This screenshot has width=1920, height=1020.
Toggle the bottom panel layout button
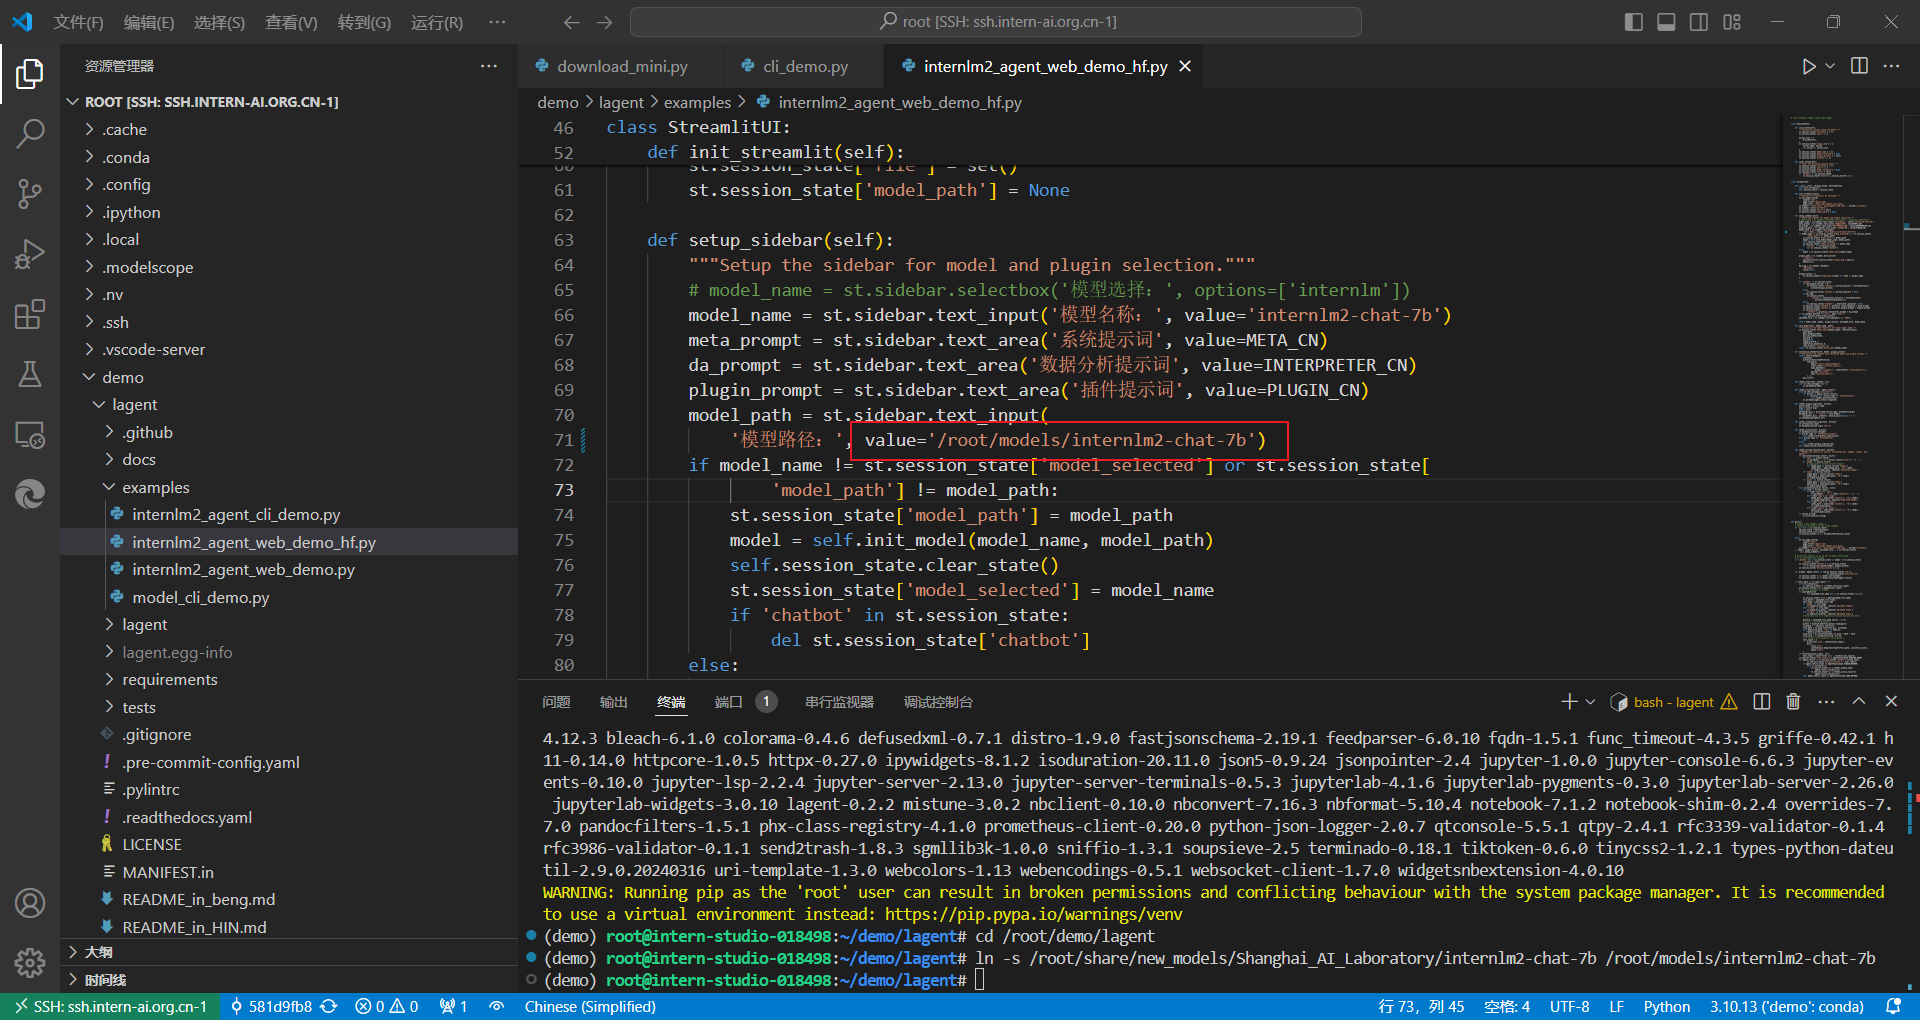pos(1666,22)
